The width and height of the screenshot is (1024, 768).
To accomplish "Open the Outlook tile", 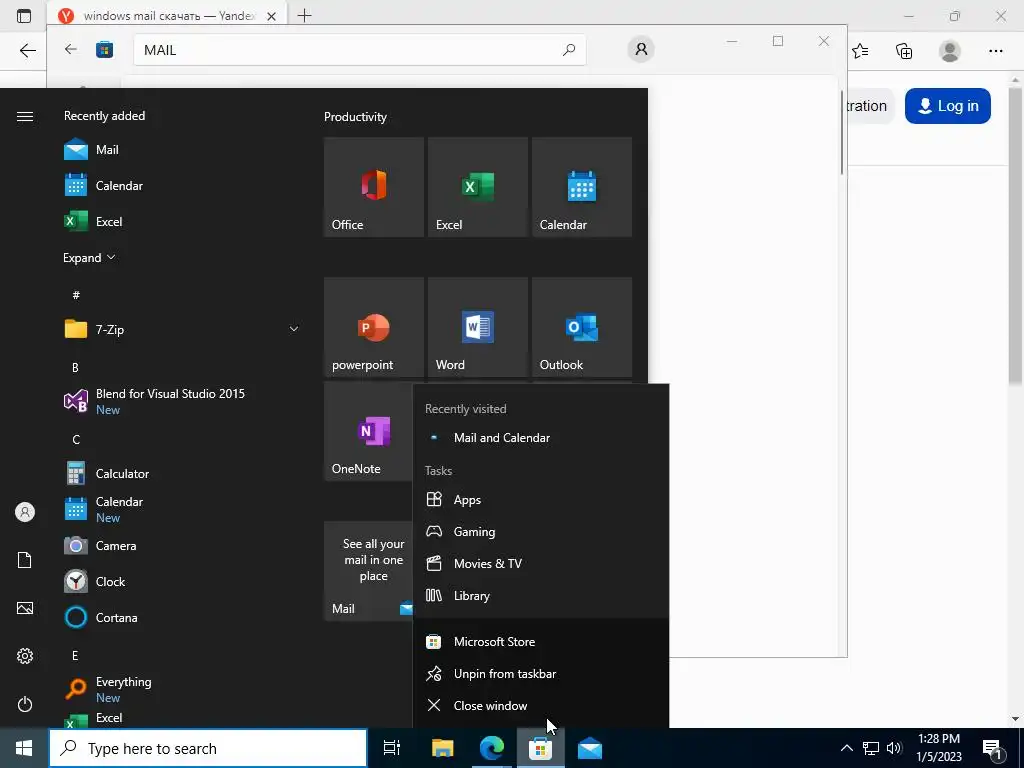I will (581, 327).
